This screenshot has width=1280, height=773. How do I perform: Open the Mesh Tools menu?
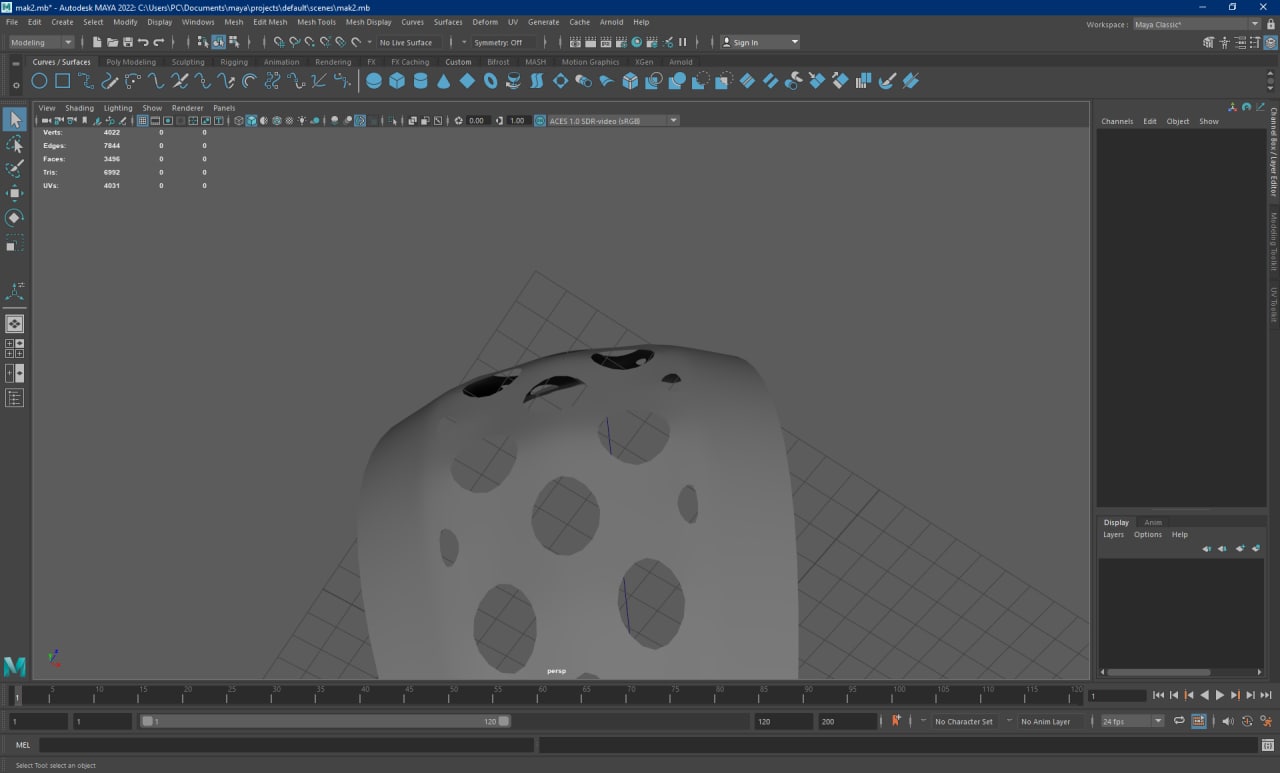(316, 22)
